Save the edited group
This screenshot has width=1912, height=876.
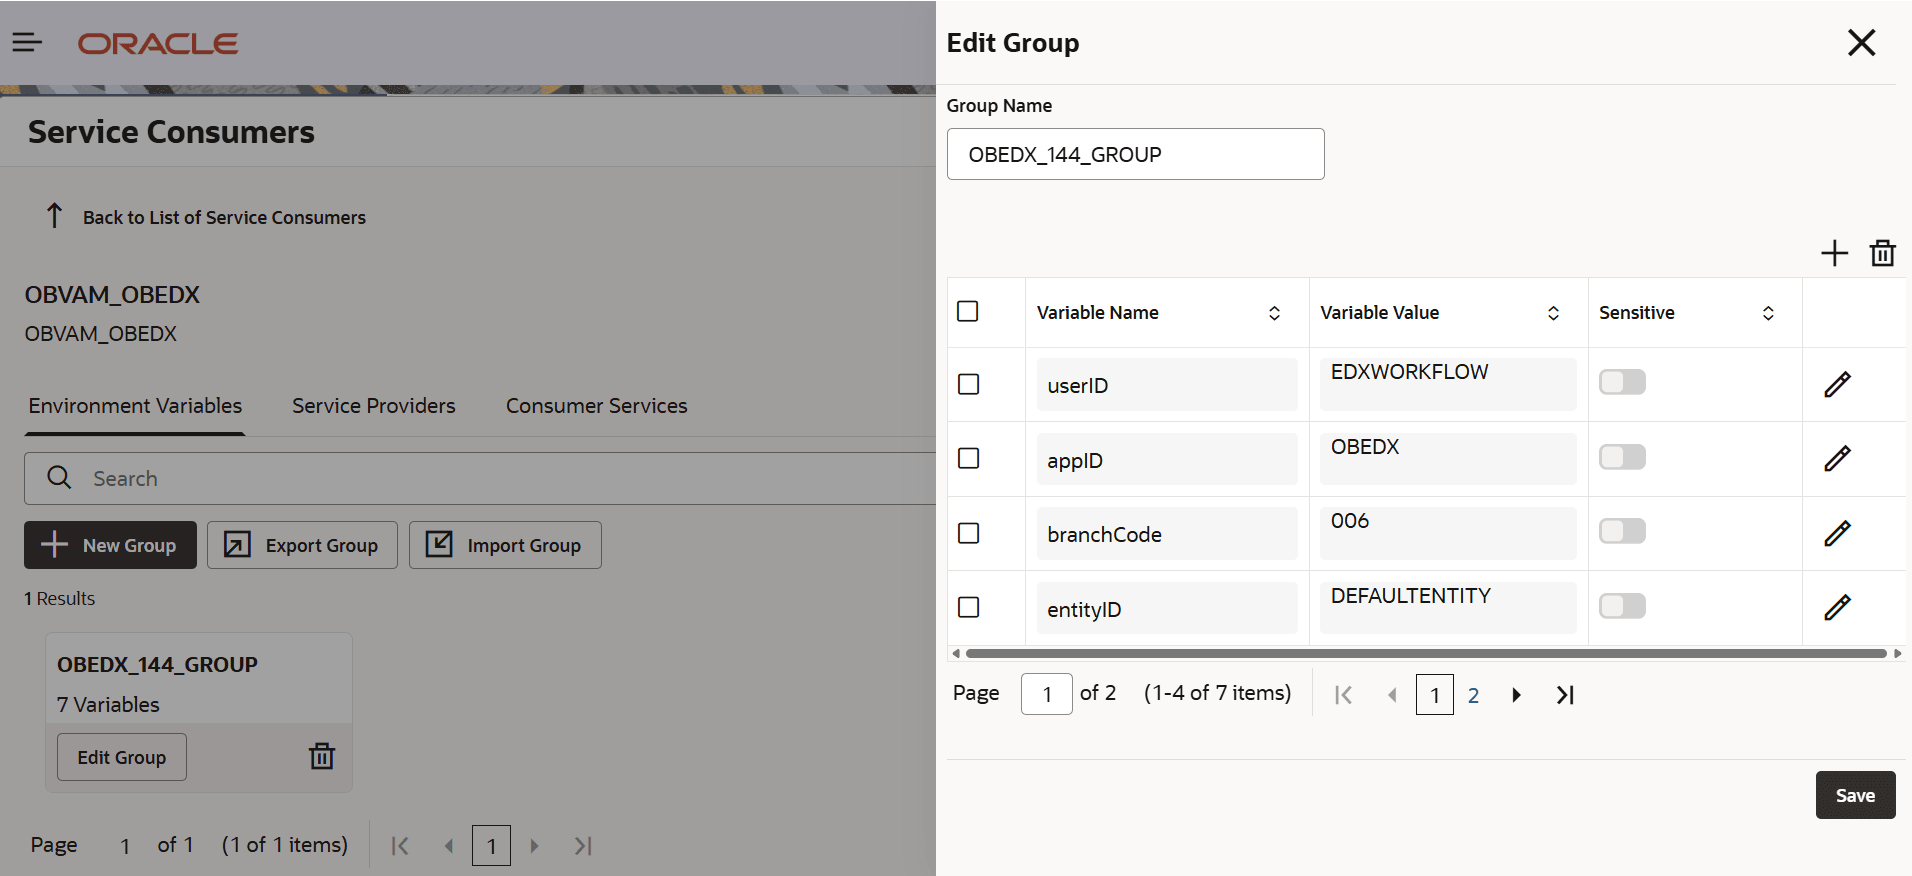coord(1854,795)
